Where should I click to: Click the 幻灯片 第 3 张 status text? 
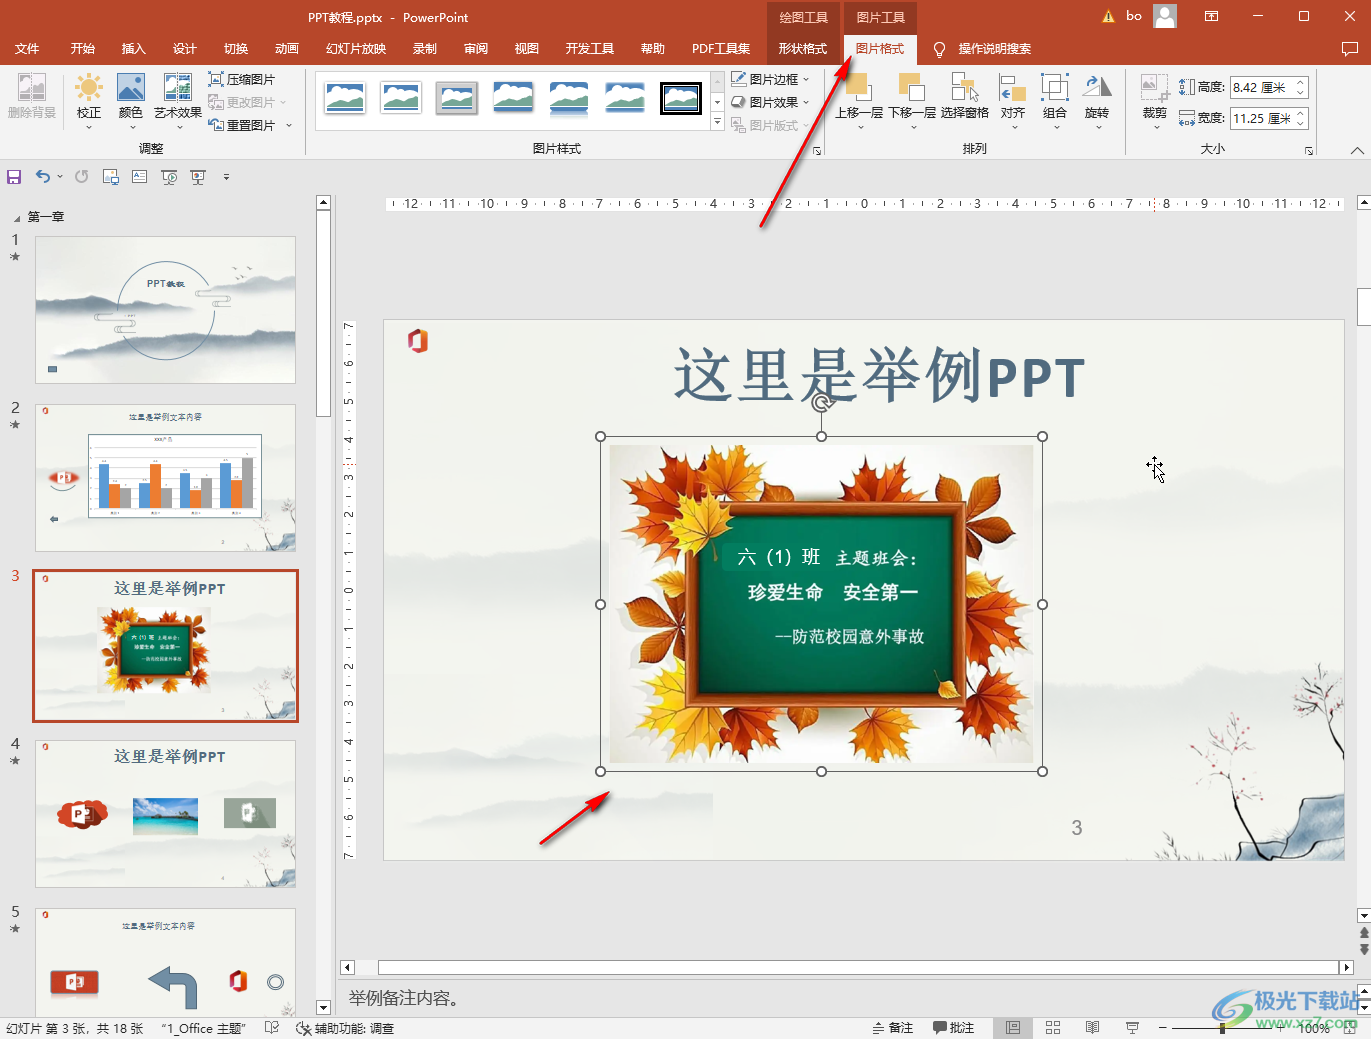[x=74, y=1028]
